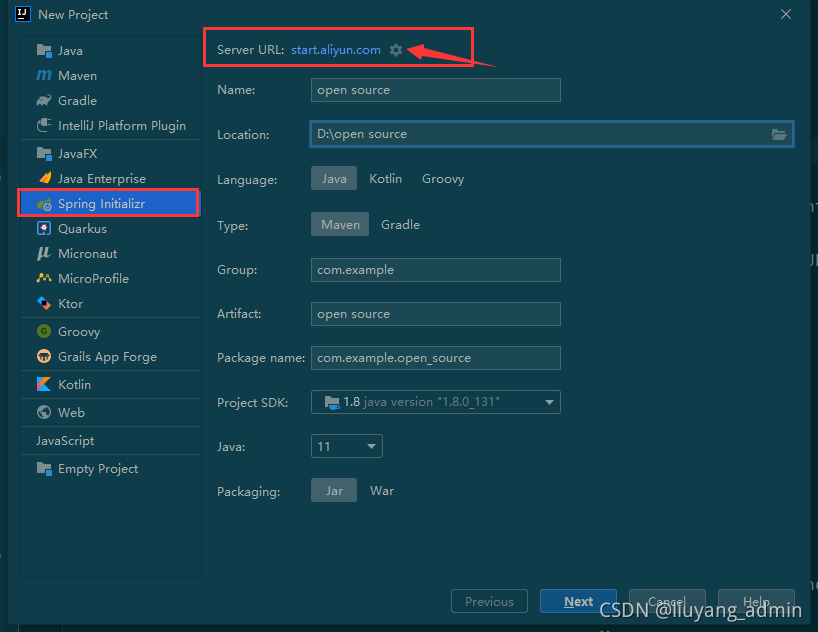Close the New Project dialog
The height and width of the screenshot is (632, 818).
[x=786, y=14]
